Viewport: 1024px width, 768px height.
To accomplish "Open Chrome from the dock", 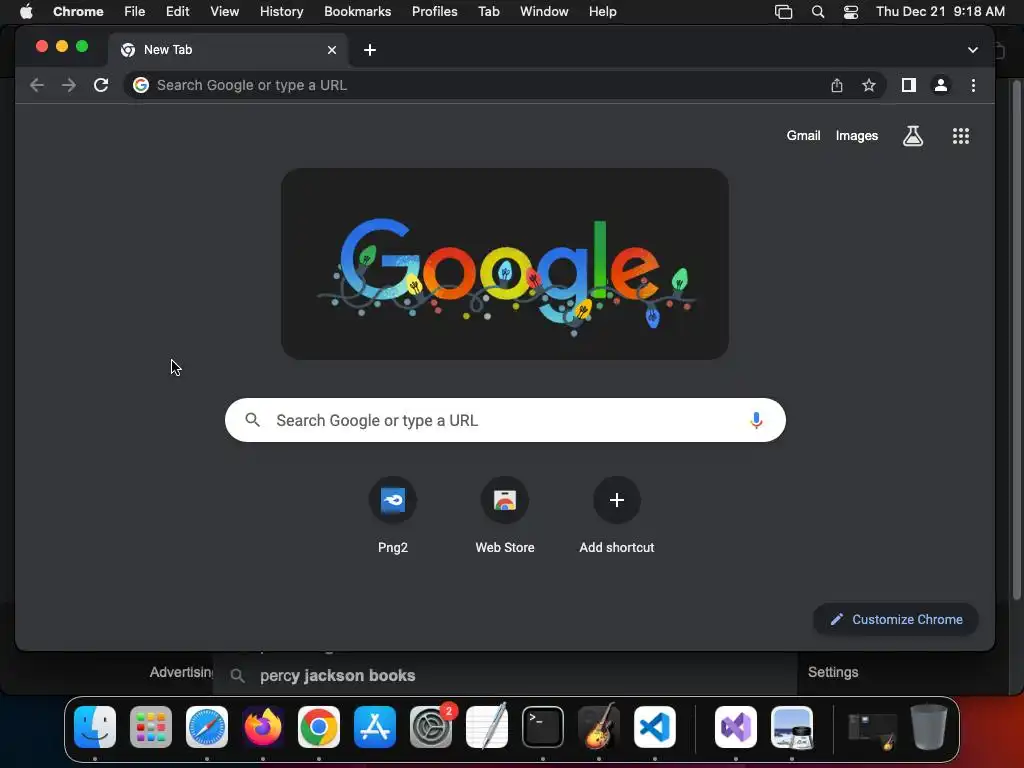I will click(319, 727).
